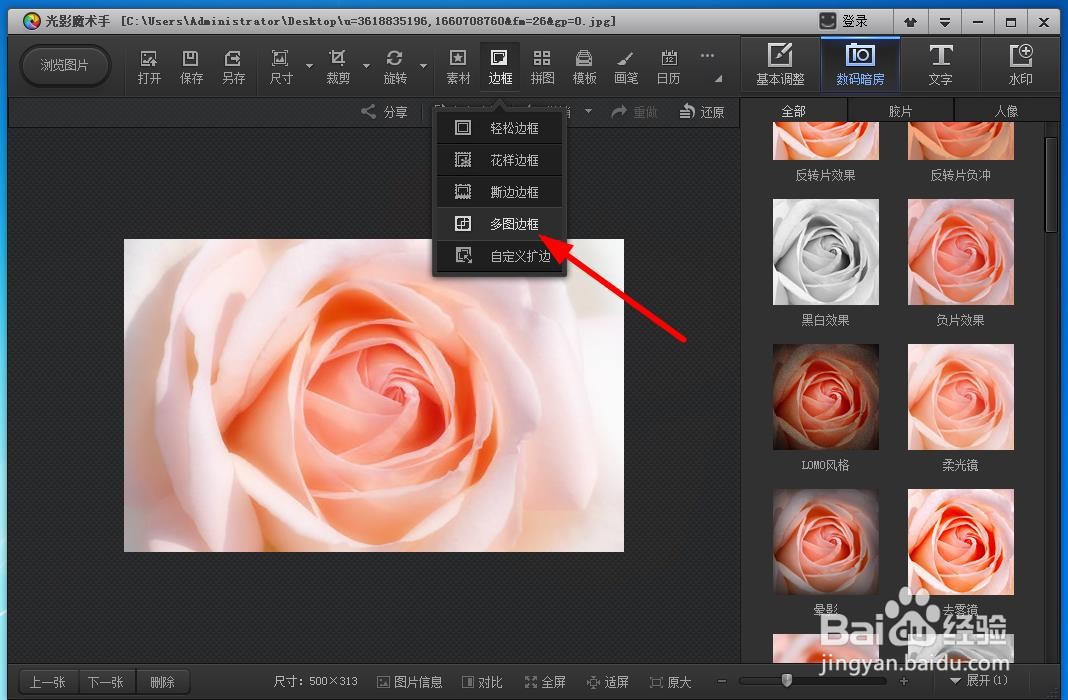Open the 日历 calendar tool
This screenshot has width=1068, height=700.
coord(668,67)
